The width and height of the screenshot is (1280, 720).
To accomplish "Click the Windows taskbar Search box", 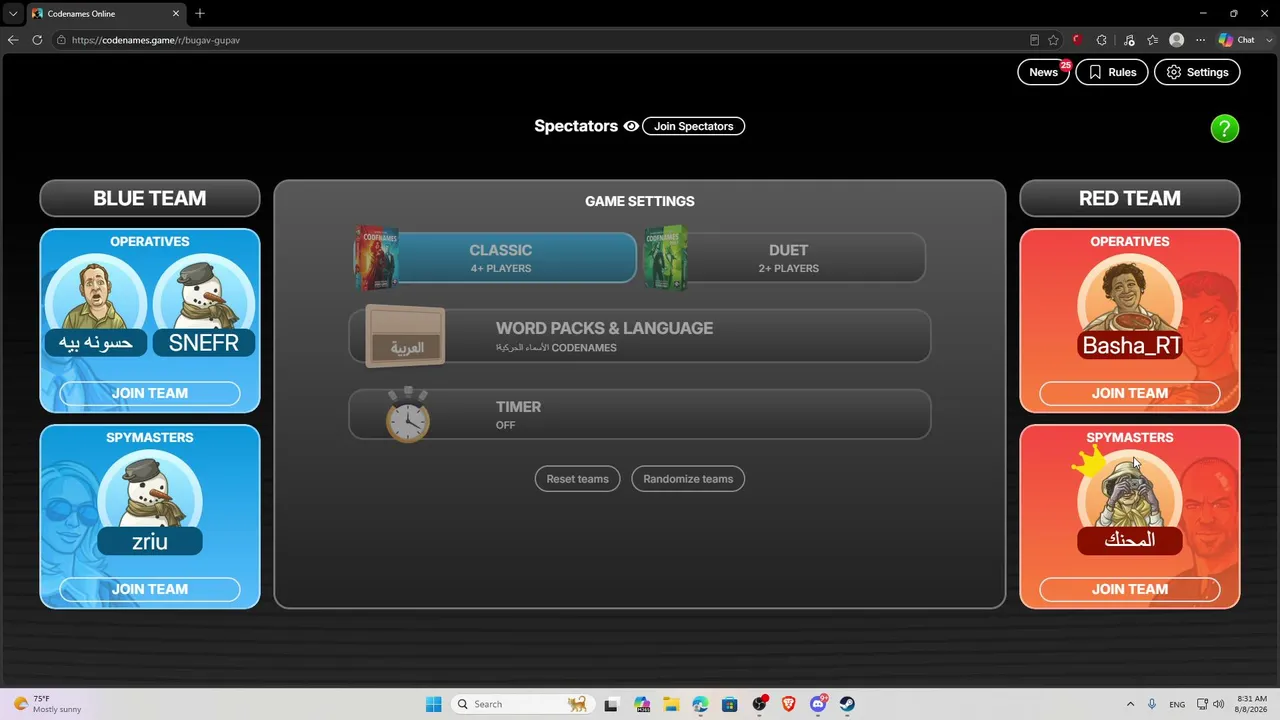I will pyautogui.click(x=521, y=704).
